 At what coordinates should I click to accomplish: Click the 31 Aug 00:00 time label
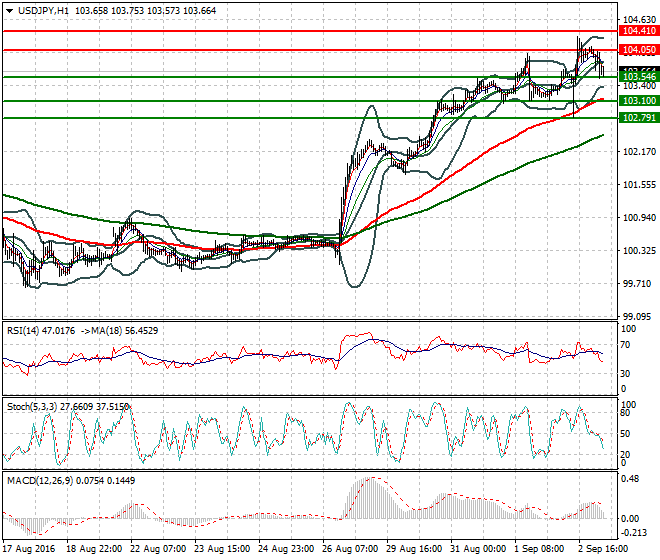click(478, 549)
